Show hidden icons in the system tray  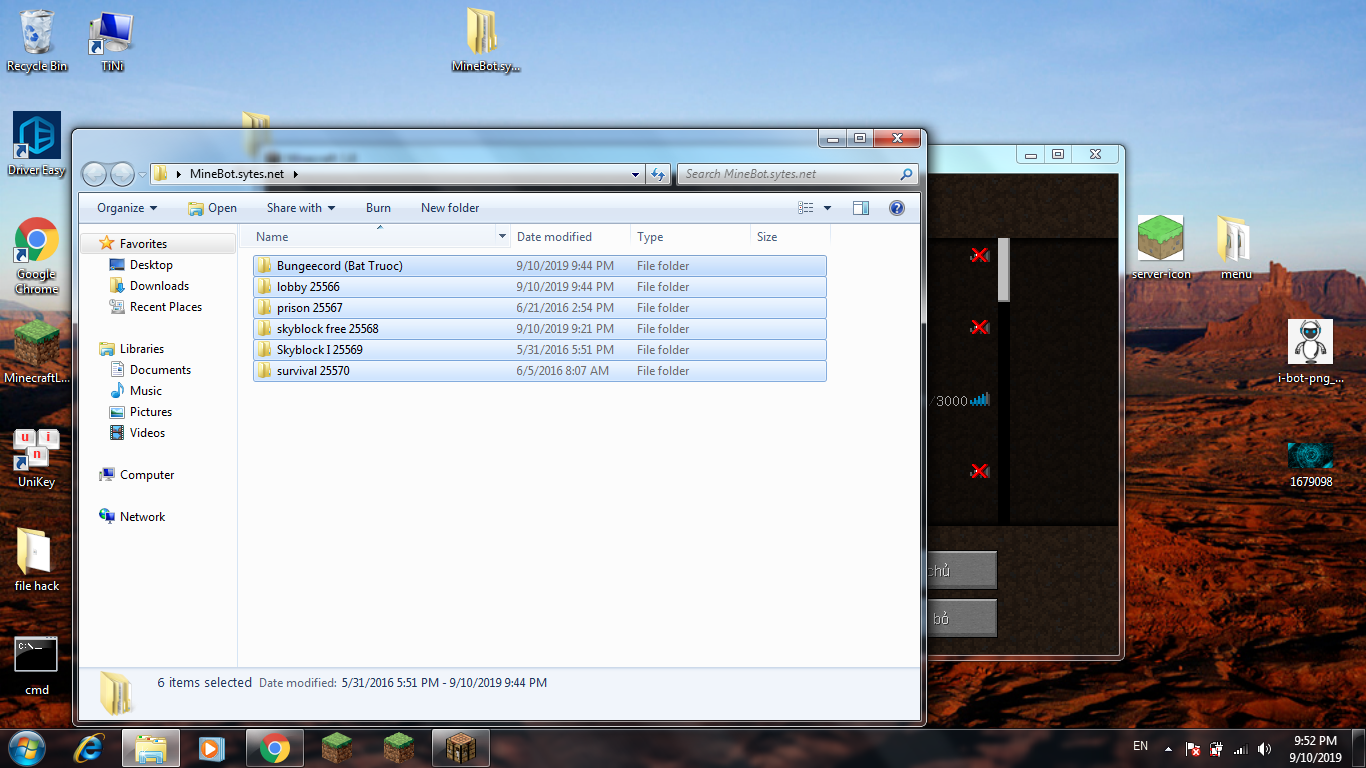(1168, 748)
